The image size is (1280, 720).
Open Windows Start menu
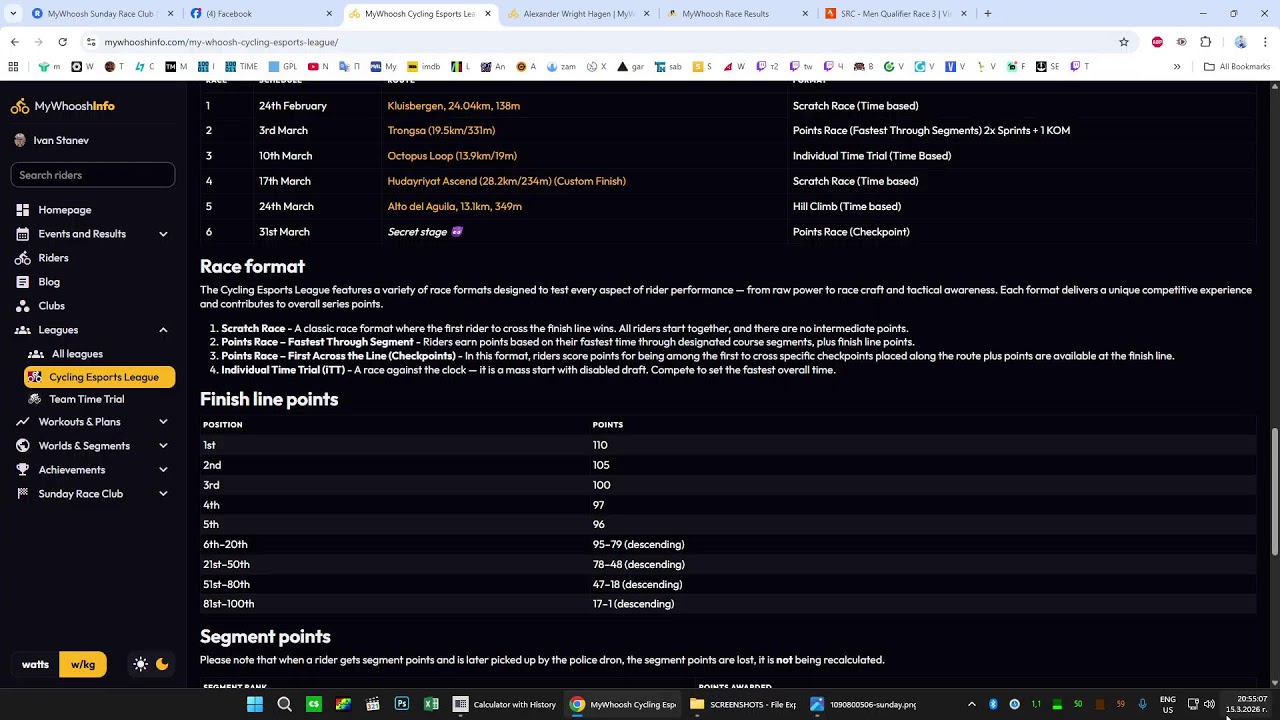pyautogui.click(x=255, y=704)
